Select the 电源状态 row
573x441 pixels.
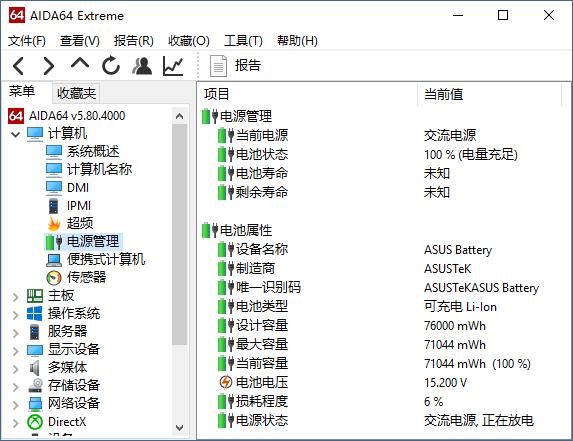click(x=383, y=420)
